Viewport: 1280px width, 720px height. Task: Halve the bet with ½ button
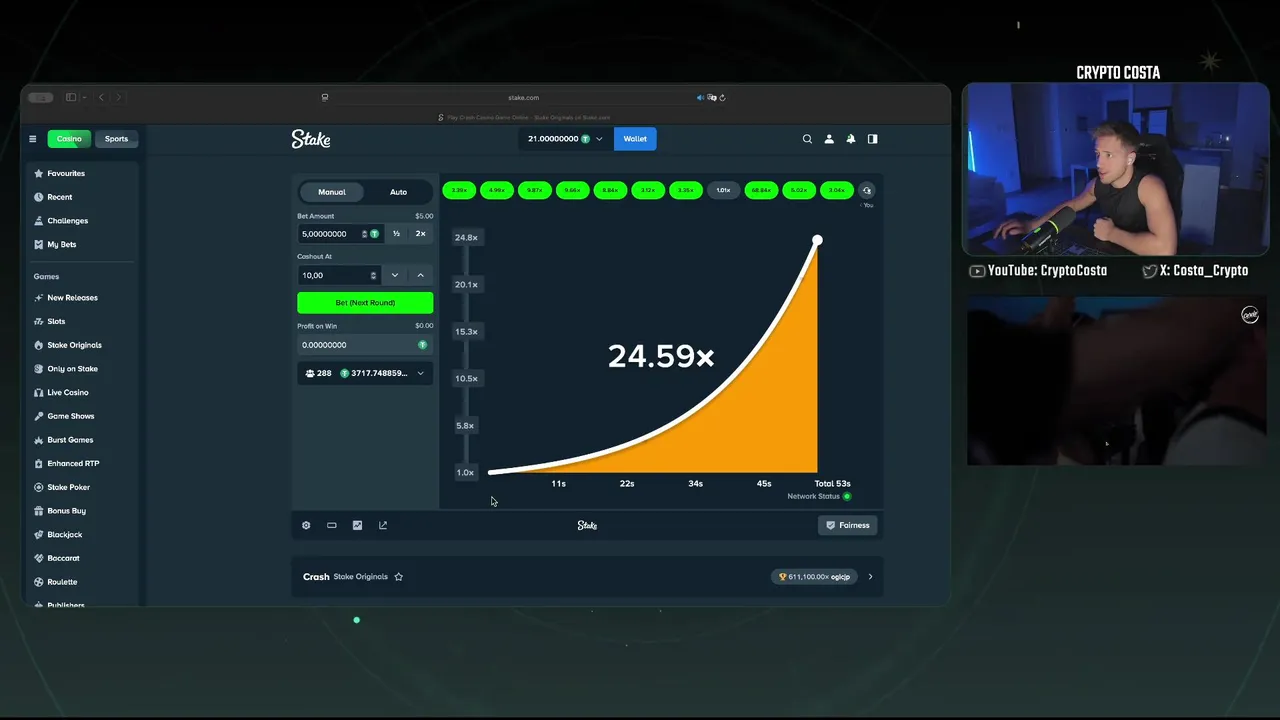[x=396, y=234]
